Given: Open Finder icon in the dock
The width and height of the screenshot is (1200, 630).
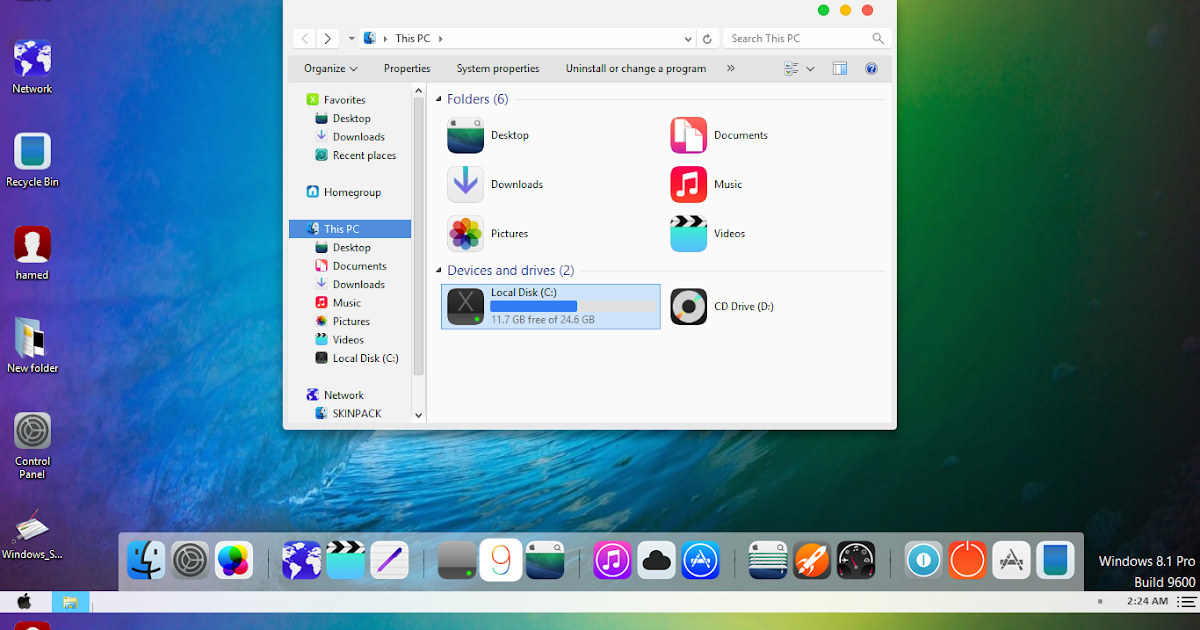Looking at the screenshot, I should coord(146,560).
